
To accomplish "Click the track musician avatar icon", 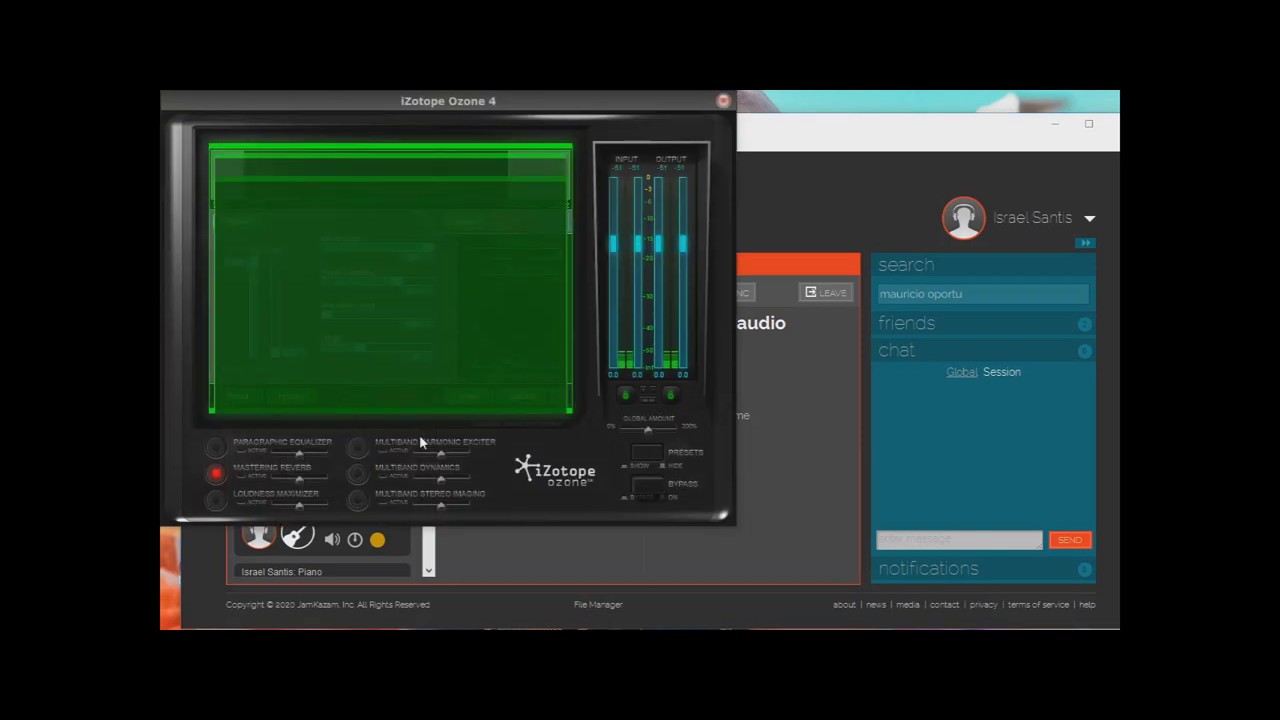I will (x=258, y=536).
